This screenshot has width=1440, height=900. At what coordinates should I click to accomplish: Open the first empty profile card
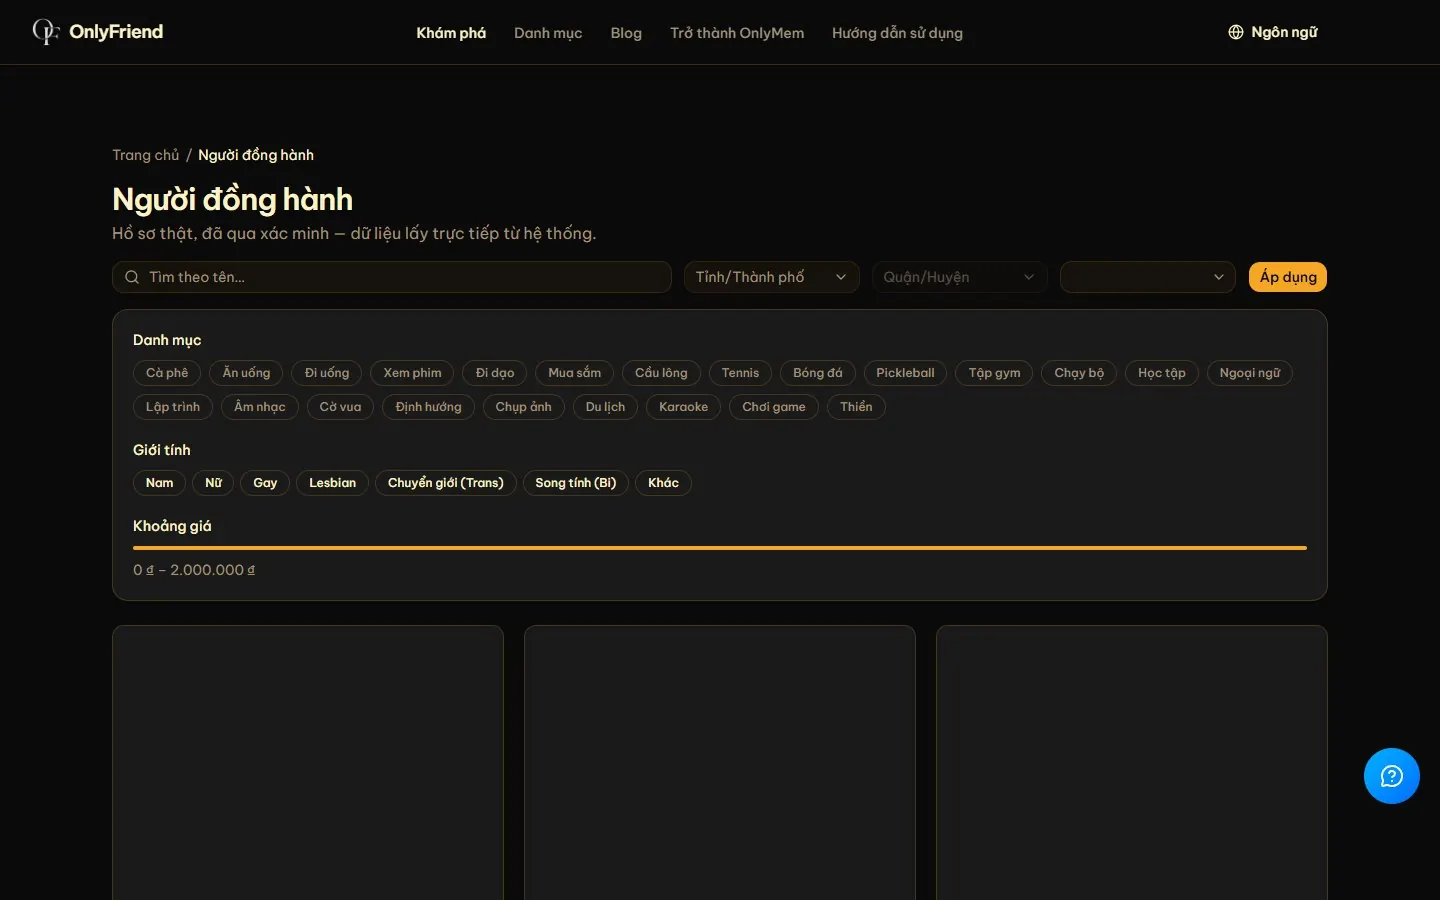(x=308, y=763)
